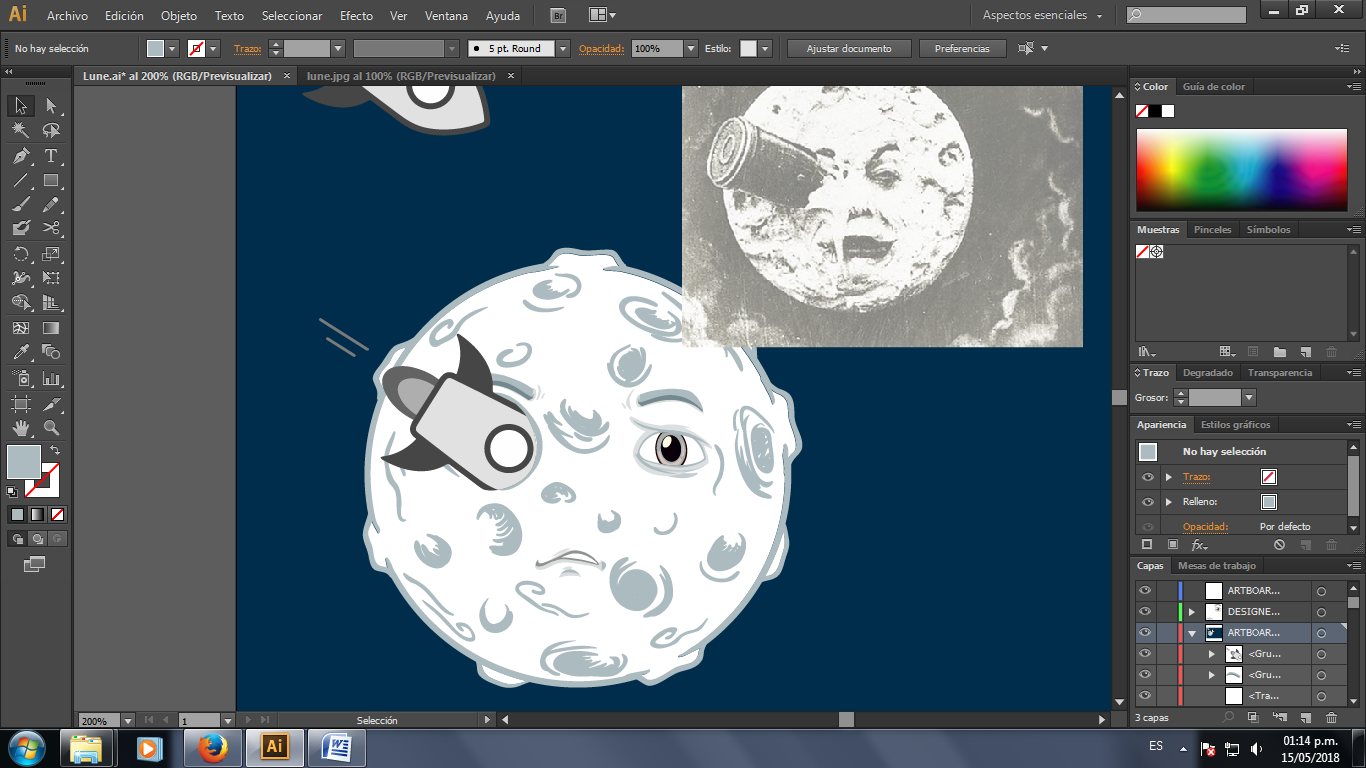
Task: Select the Direct Selection tool
Action: (51, 106)
